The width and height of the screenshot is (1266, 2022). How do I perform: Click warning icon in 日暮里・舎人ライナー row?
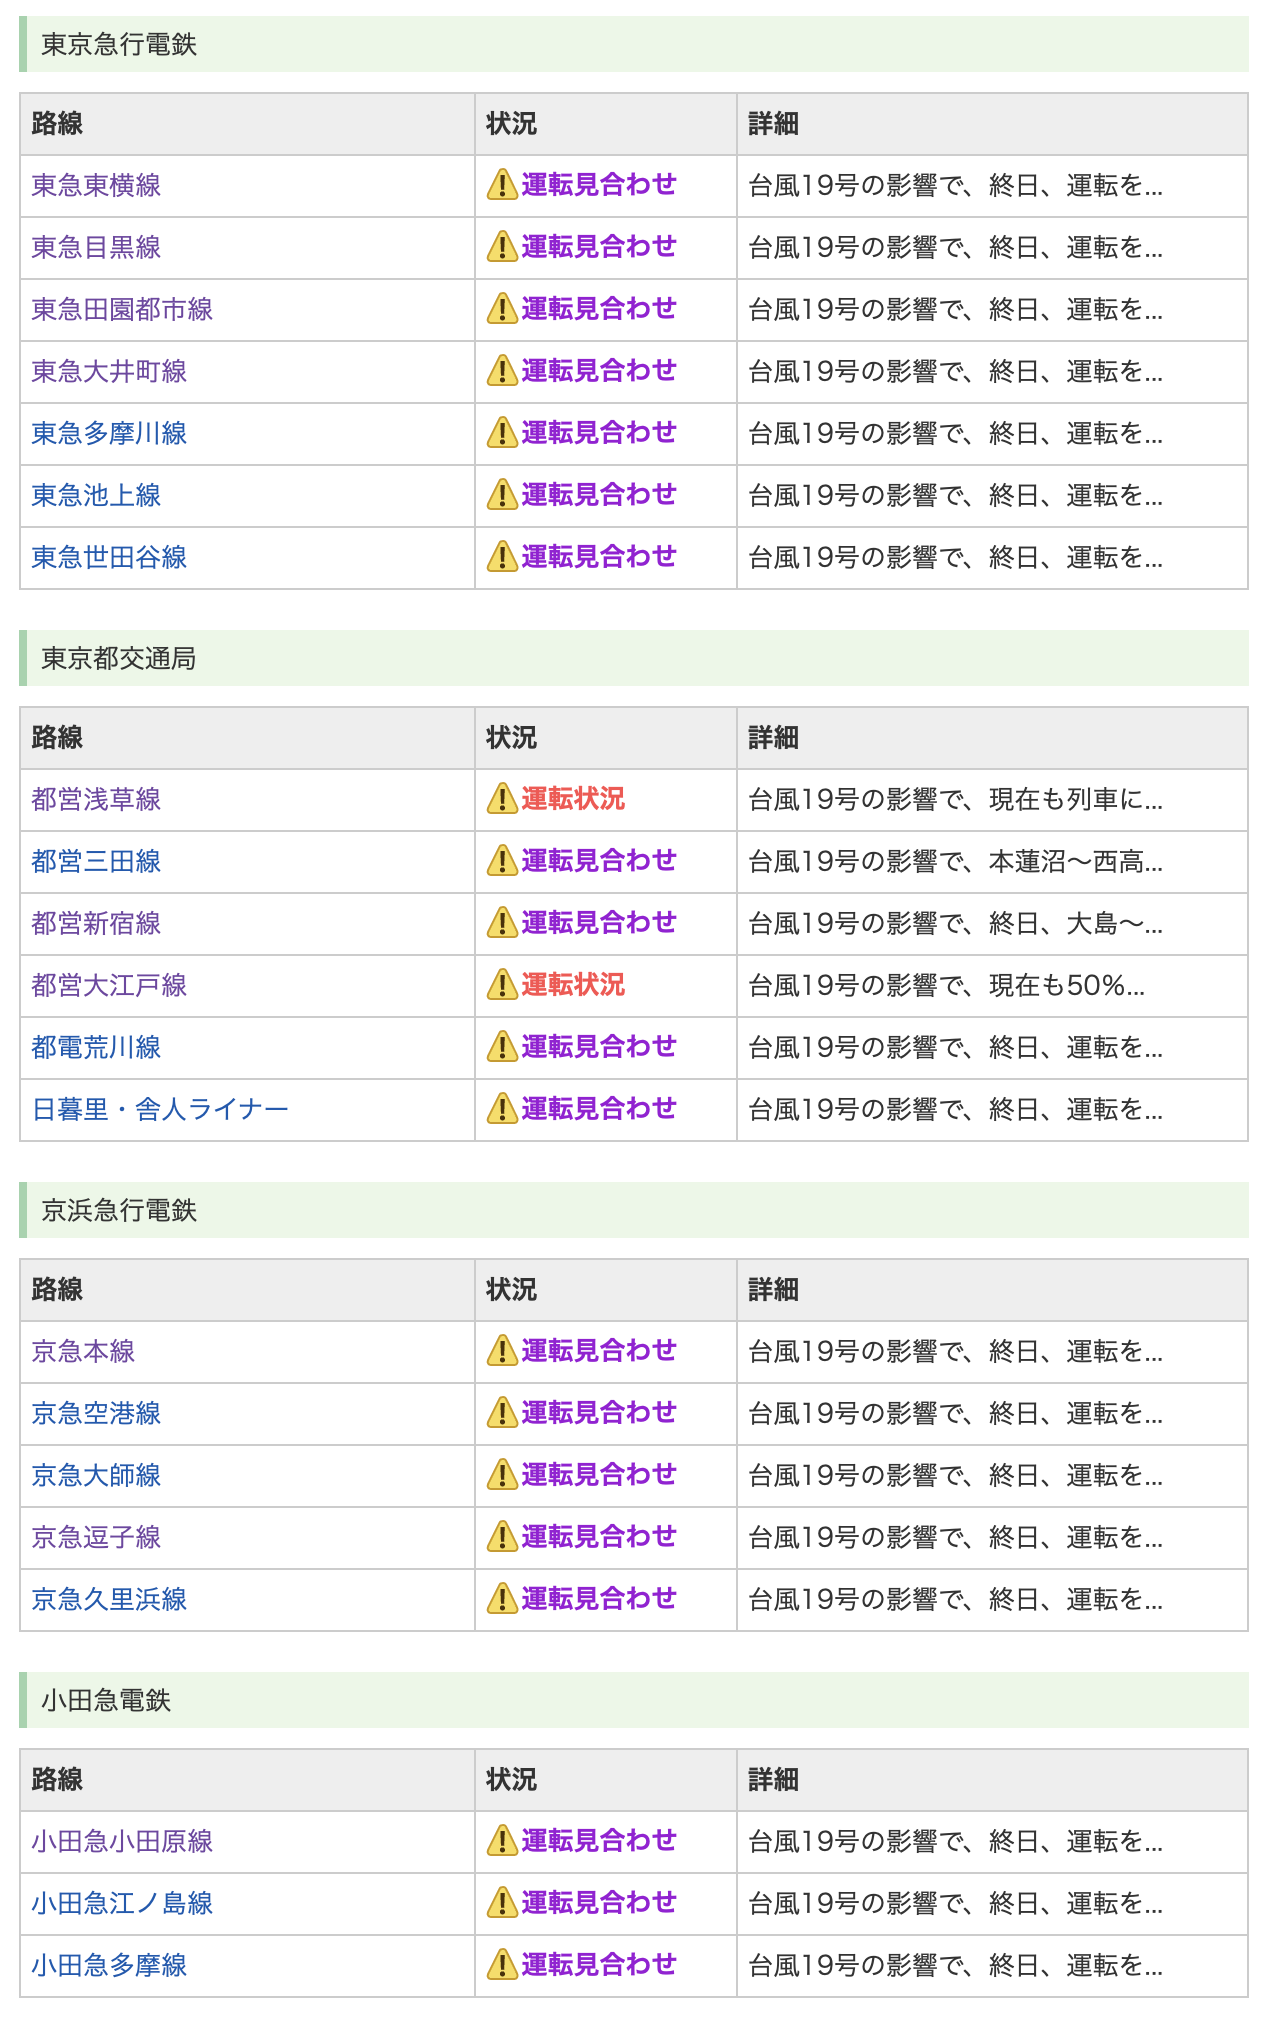(x=502, y=1109)
